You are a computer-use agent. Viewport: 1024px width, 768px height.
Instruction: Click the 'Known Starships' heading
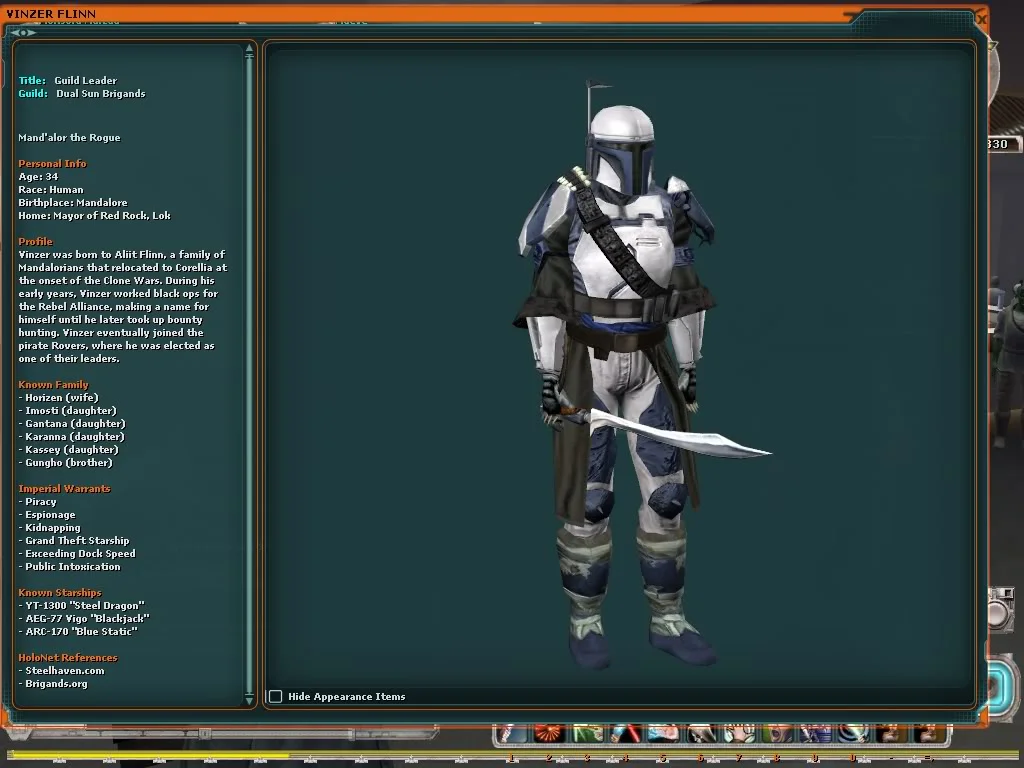coord(59,593)
